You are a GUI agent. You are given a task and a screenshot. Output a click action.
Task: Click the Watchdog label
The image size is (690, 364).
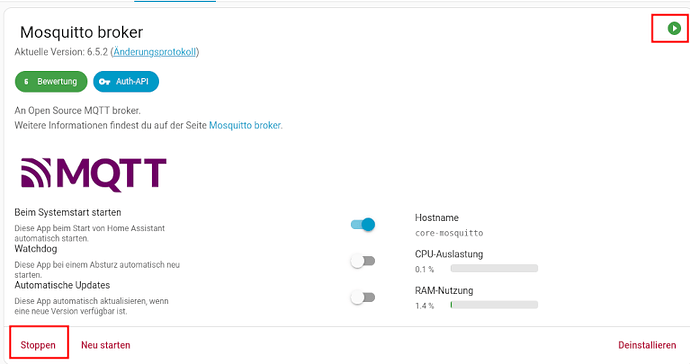(36, 249)
